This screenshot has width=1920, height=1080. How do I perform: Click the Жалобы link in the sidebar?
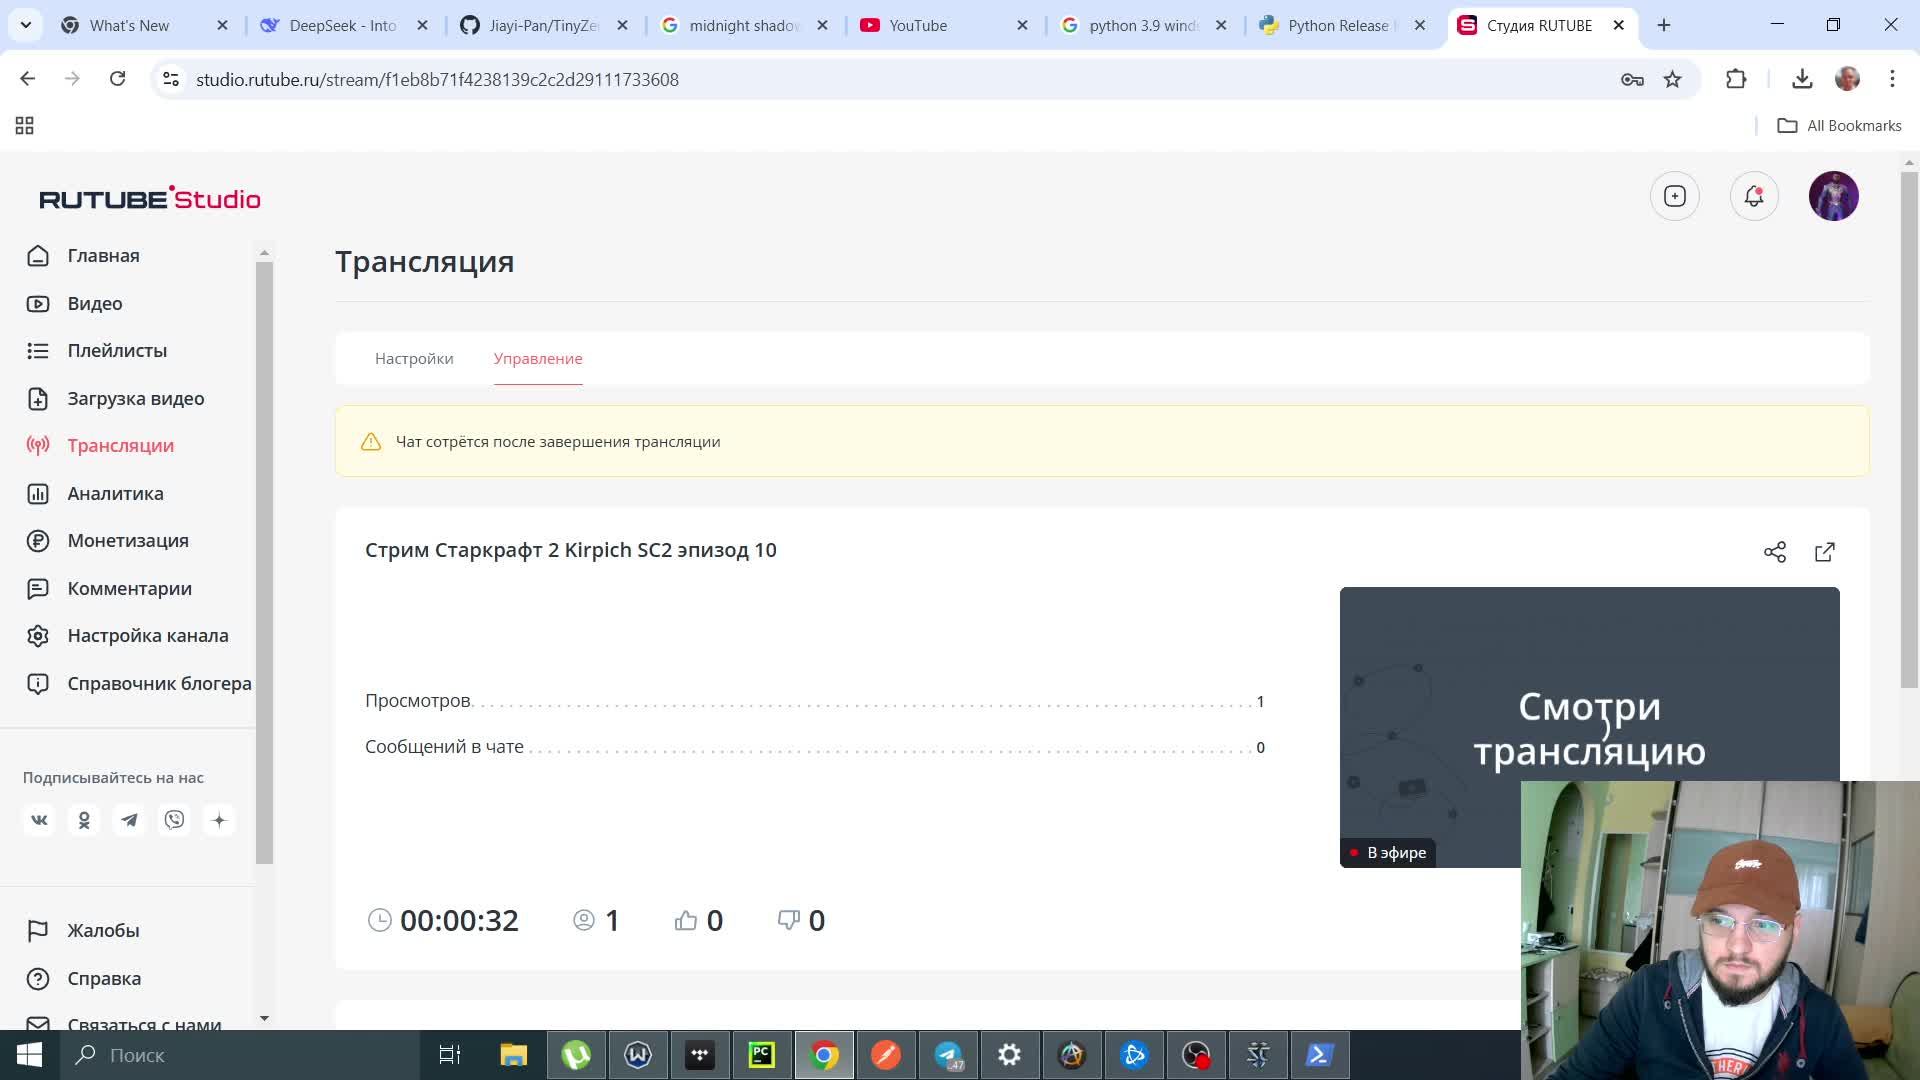pos(102,931)
